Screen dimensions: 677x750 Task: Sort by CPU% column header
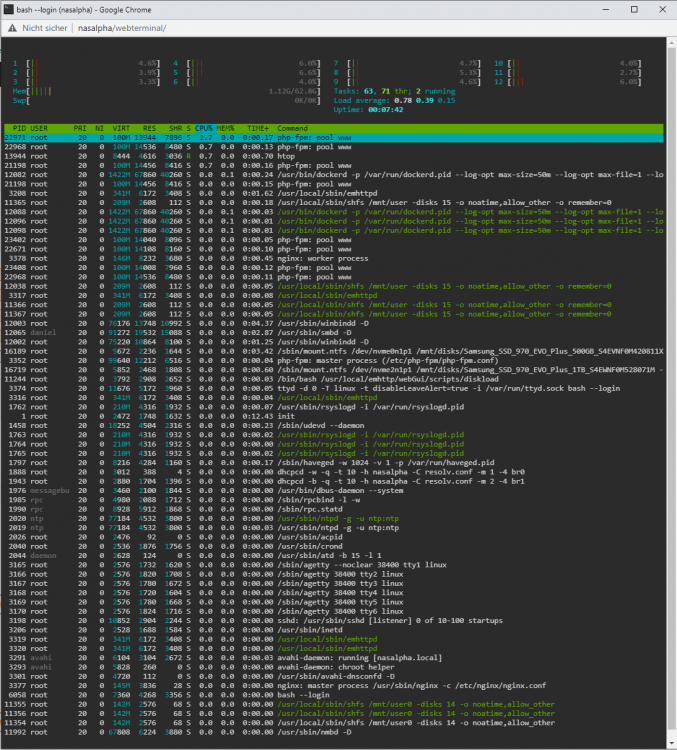click(204, 128)
